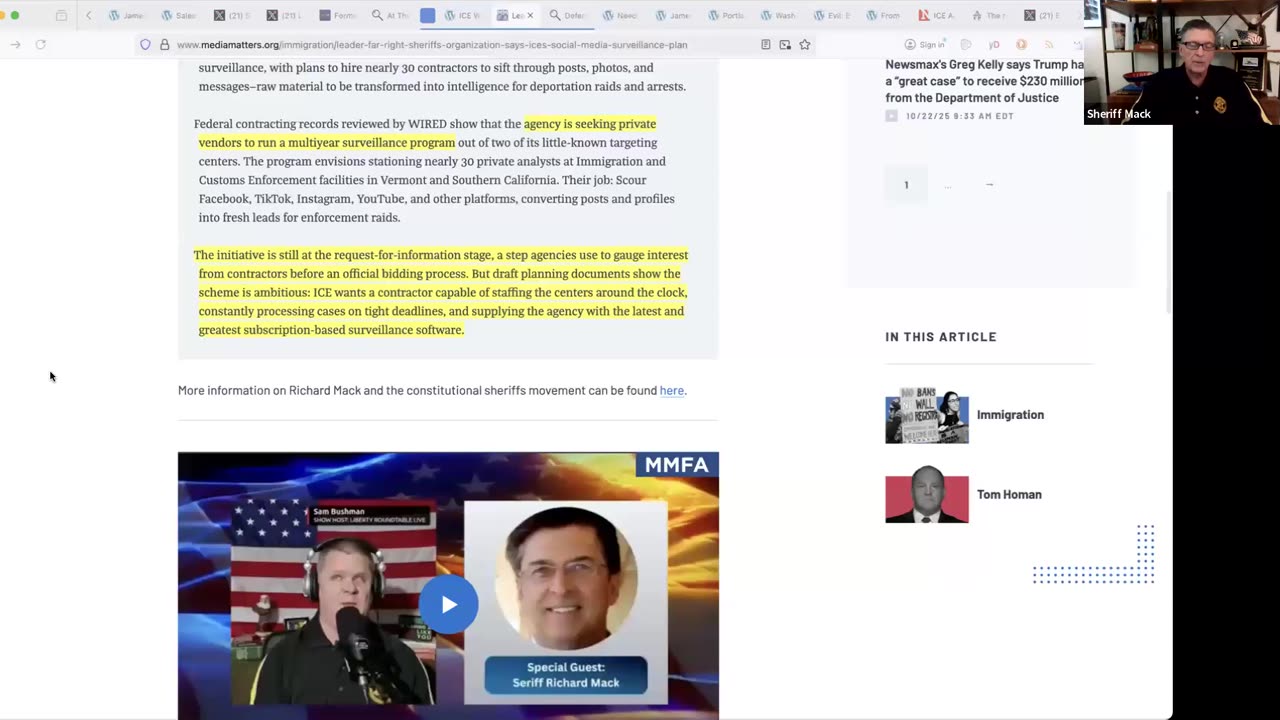
Task: Click highlighted 'agency is seeking private vendors' text
Action: coord(427,133)
